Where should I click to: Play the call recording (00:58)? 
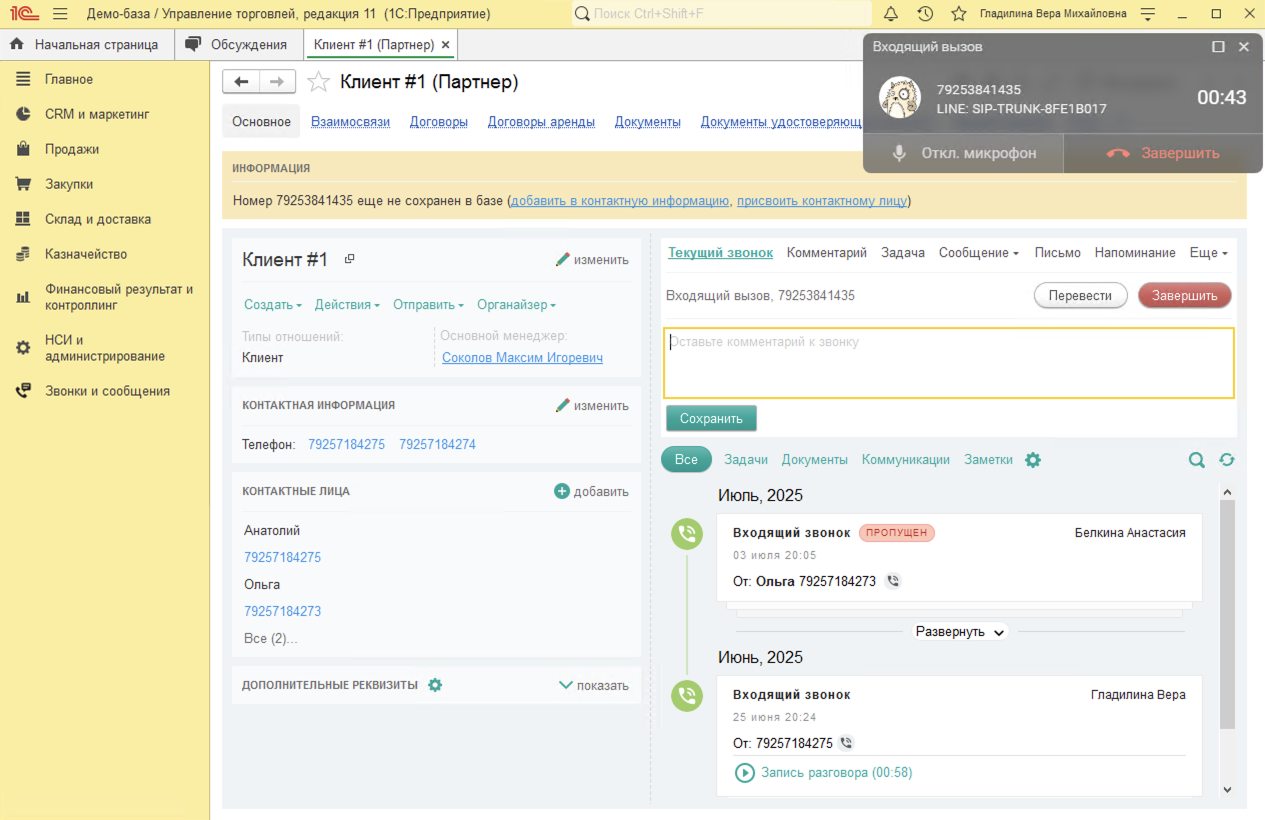745,773
